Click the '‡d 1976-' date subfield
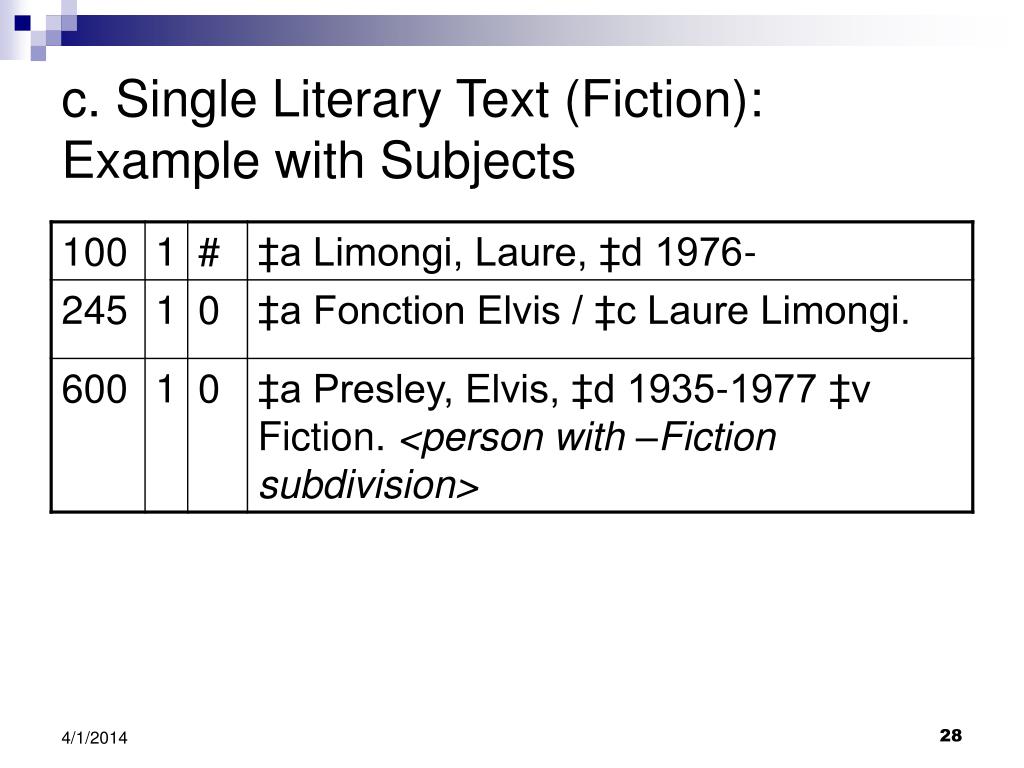1024x768 pixels. (677, 252)
